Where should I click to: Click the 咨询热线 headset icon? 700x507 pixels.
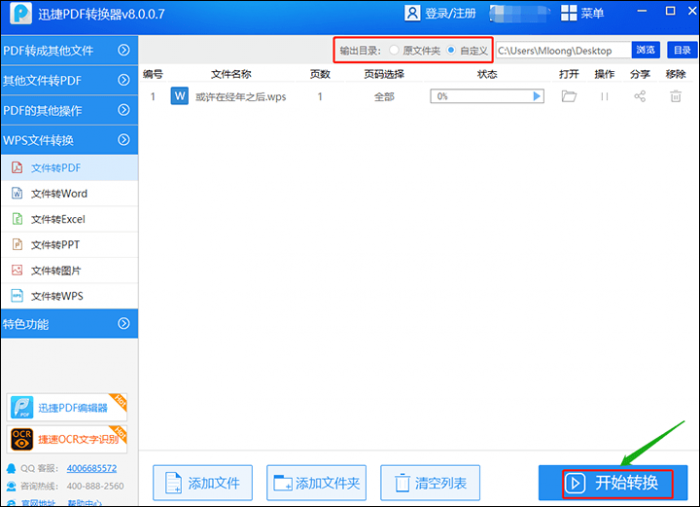(11, 486)
